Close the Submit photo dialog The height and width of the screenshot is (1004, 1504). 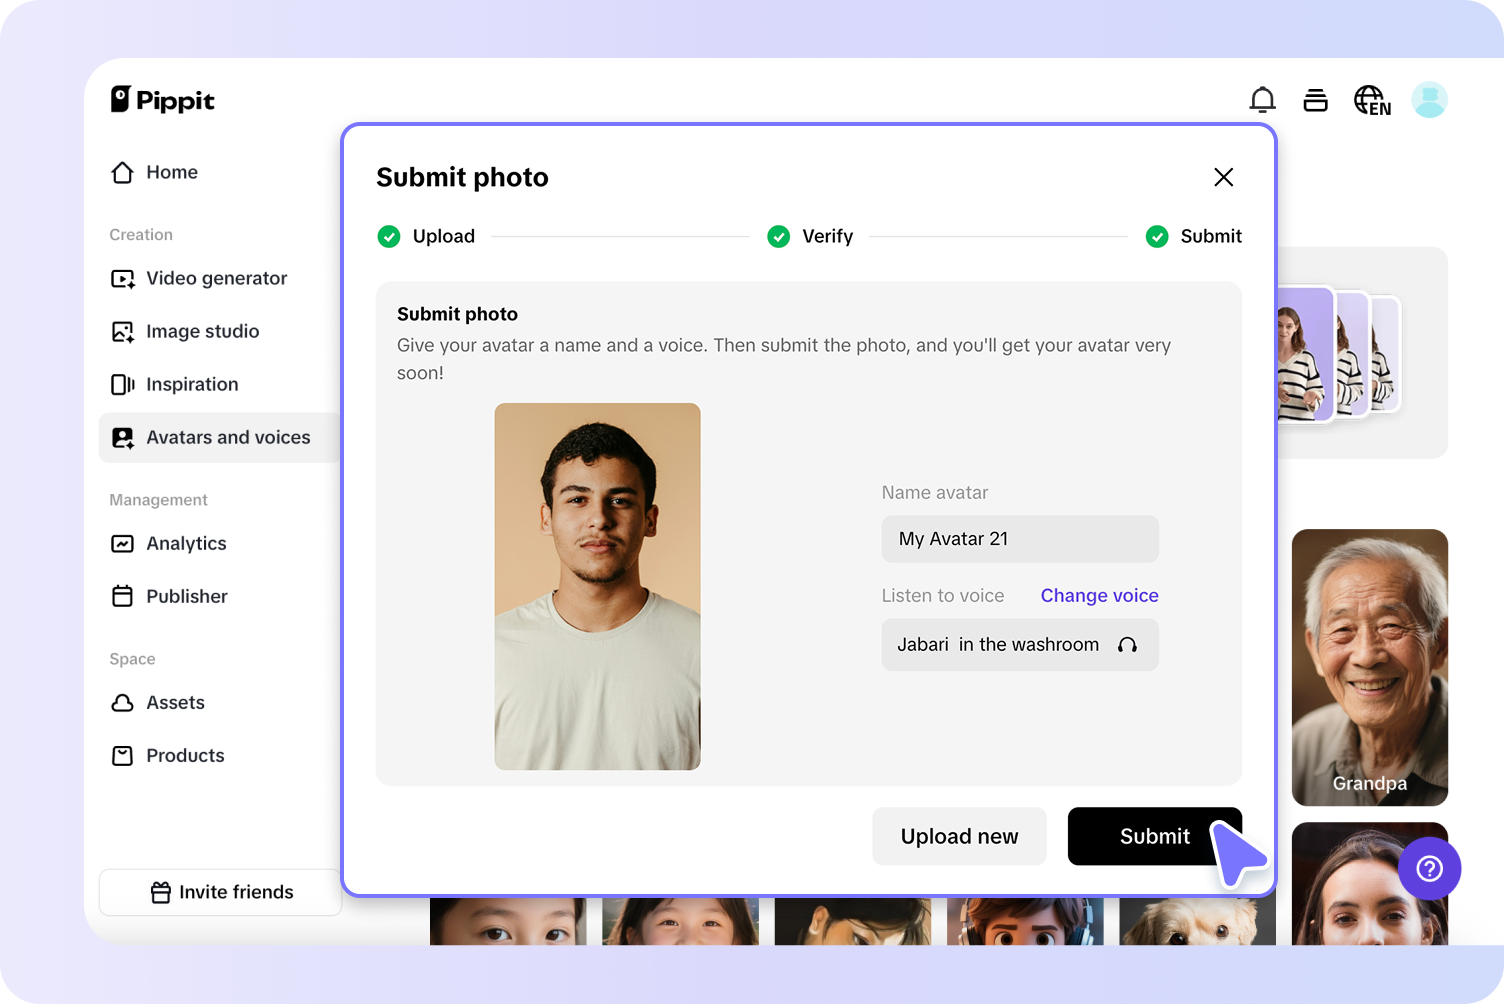coord(1223,177)
